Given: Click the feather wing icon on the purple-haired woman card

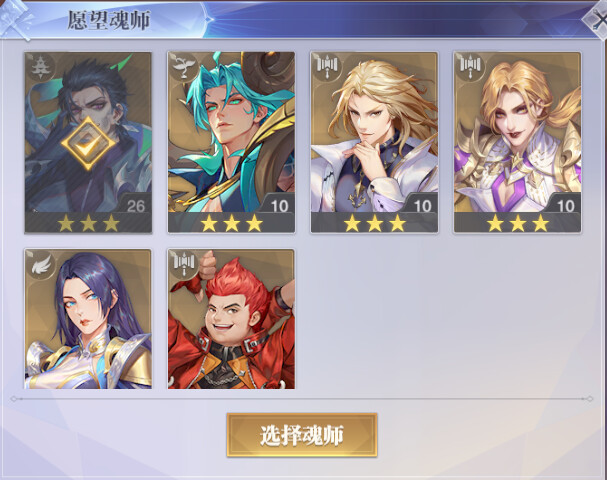Looking at the screenshot, I should (41, 264).
